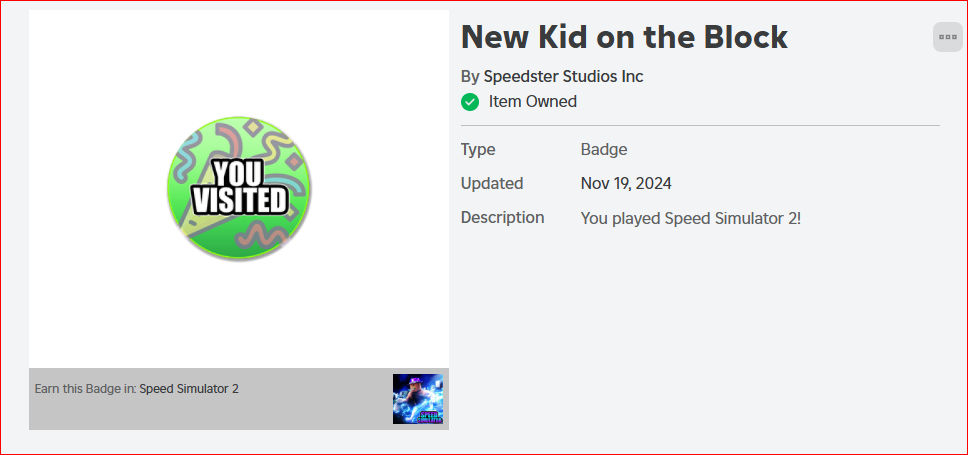The height and width of the screenshot is (455, 968).
Task: Select the Updated field label
Action: pos(492,184)
